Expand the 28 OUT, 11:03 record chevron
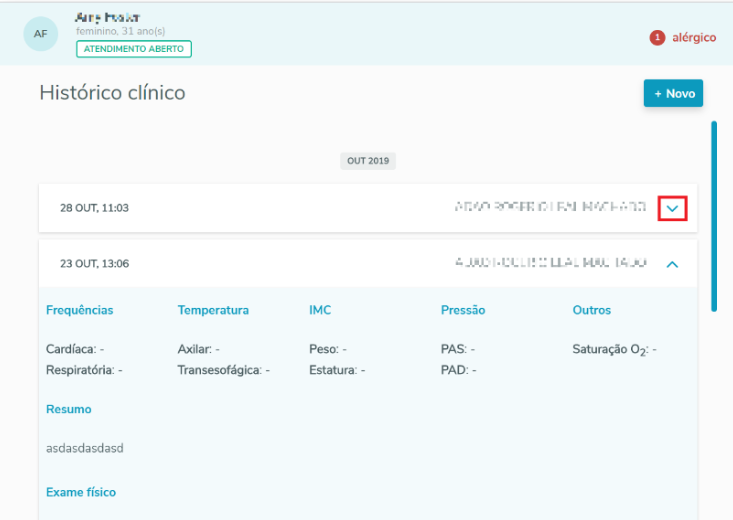Screen dimensions: 733x520 tap(672, 209)
